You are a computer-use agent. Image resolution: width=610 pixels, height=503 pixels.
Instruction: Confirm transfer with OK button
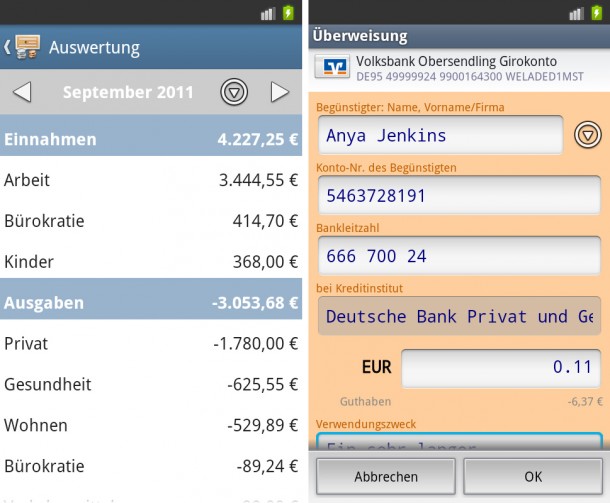pos(532,477)
